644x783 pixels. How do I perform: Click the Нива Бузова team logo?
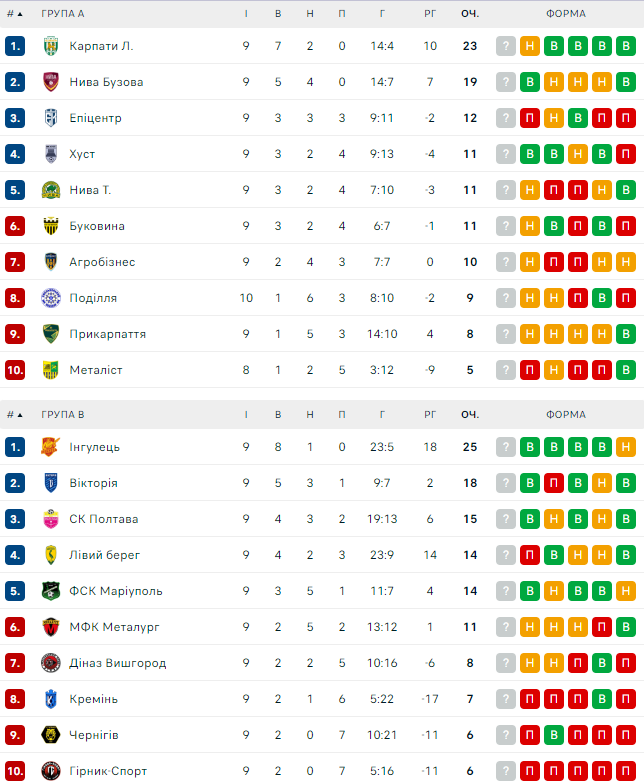51,82
